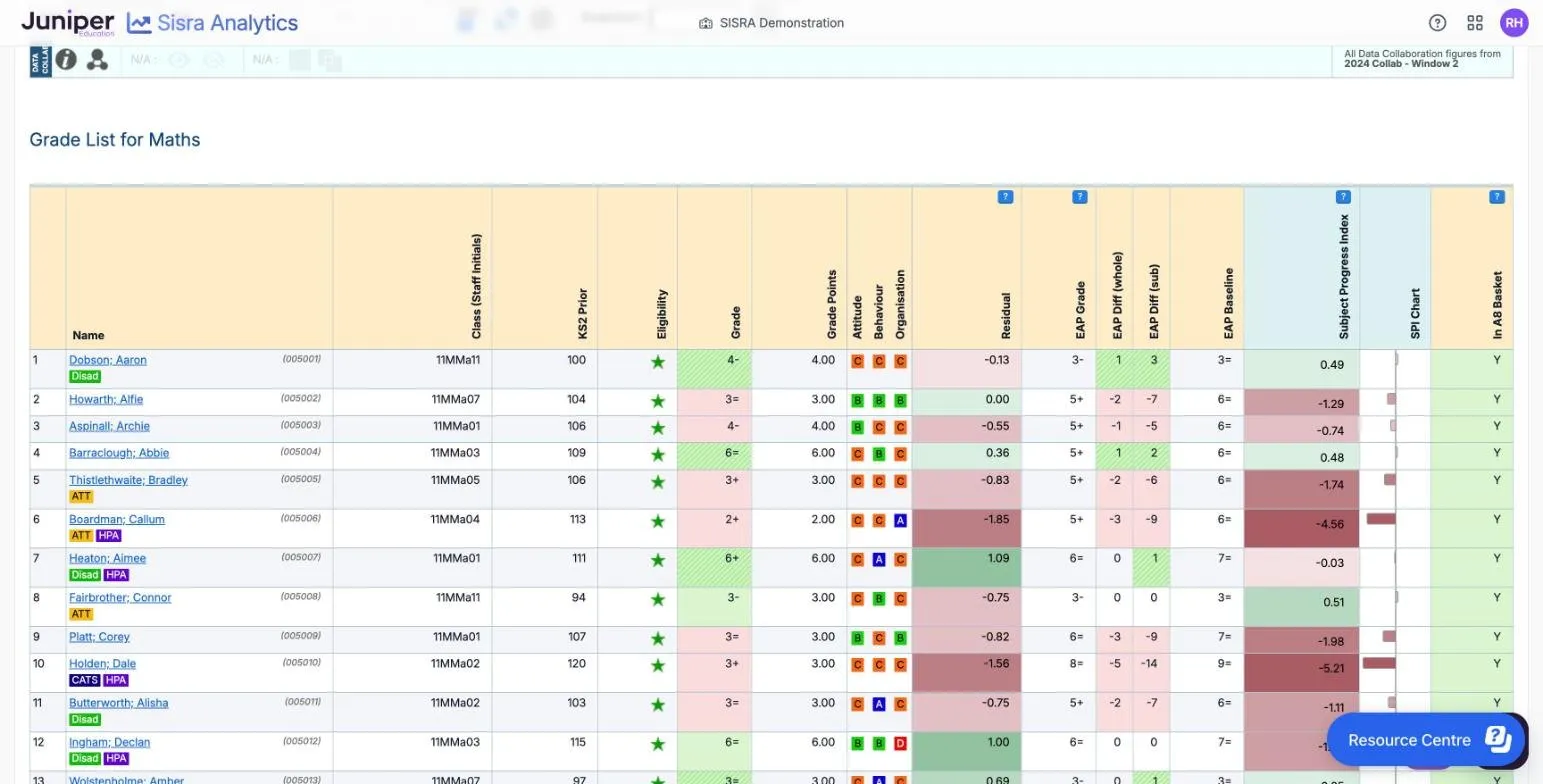Open the EAP Grade column help badge
The image size is (1543, 784).
coord(1079,197)
